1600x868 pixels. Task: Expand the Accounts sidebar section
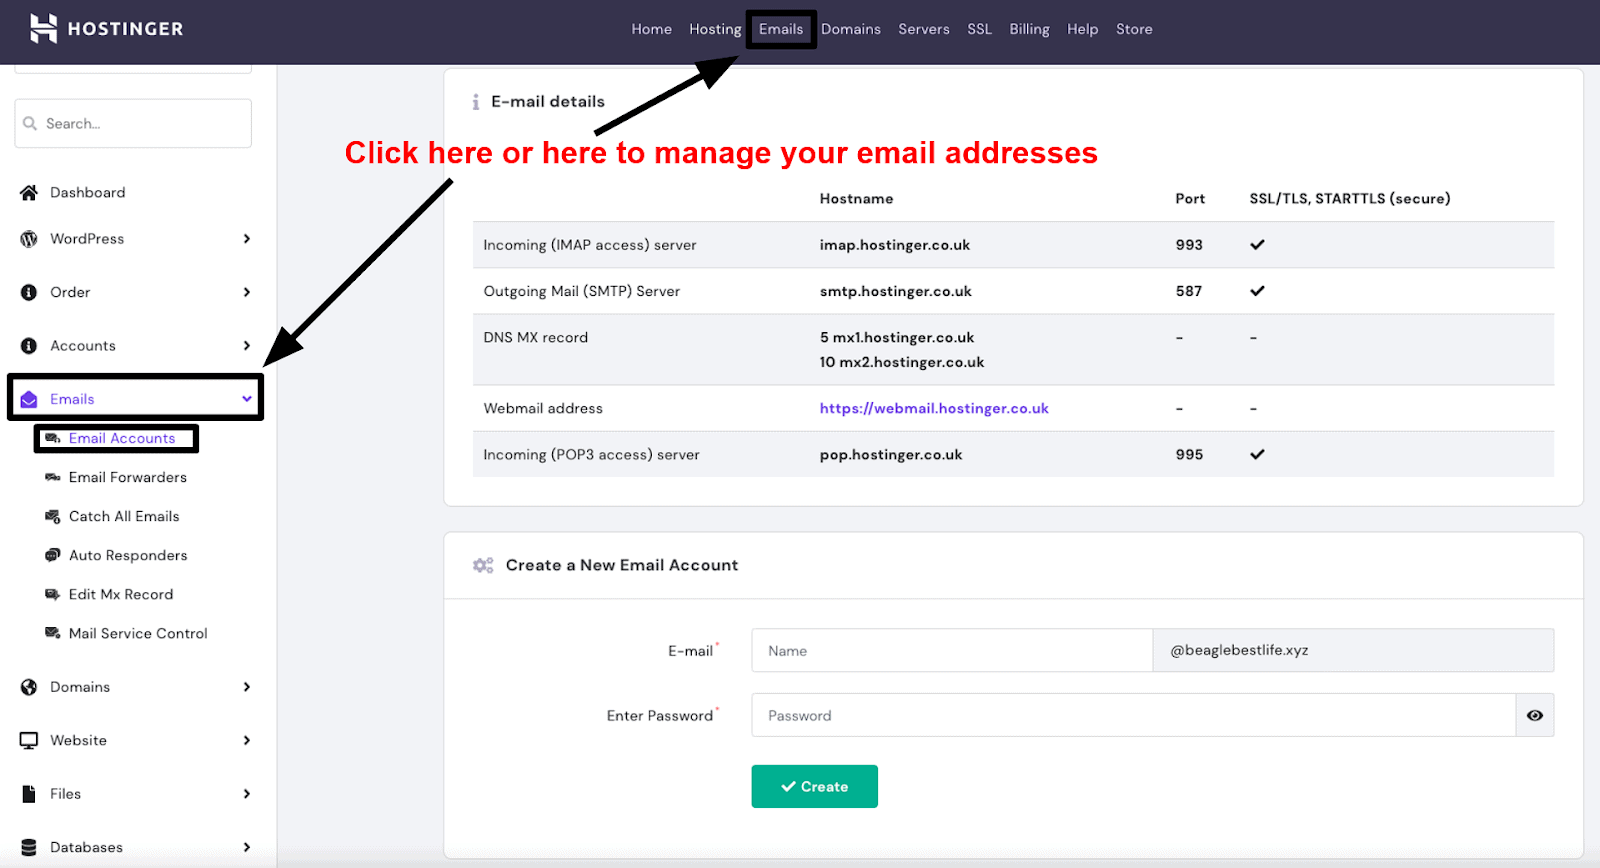pyautogui.click(x=246, y=346)
